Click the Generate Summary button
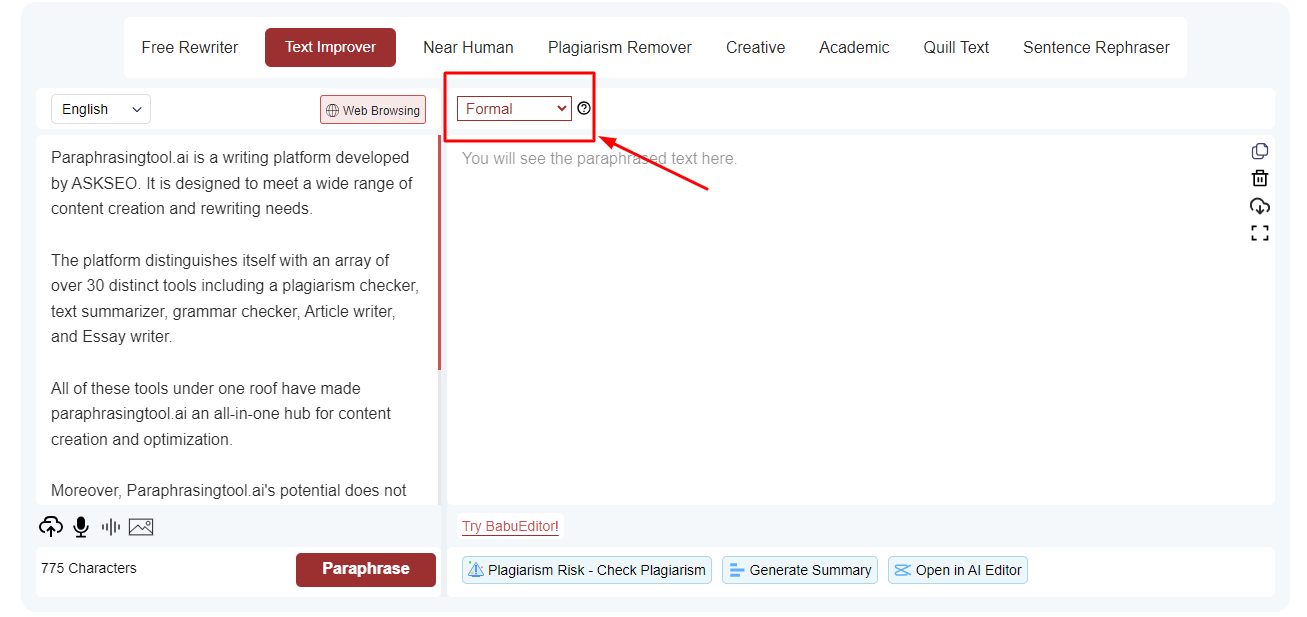1307x617 pixels. (x=800, y=570)
